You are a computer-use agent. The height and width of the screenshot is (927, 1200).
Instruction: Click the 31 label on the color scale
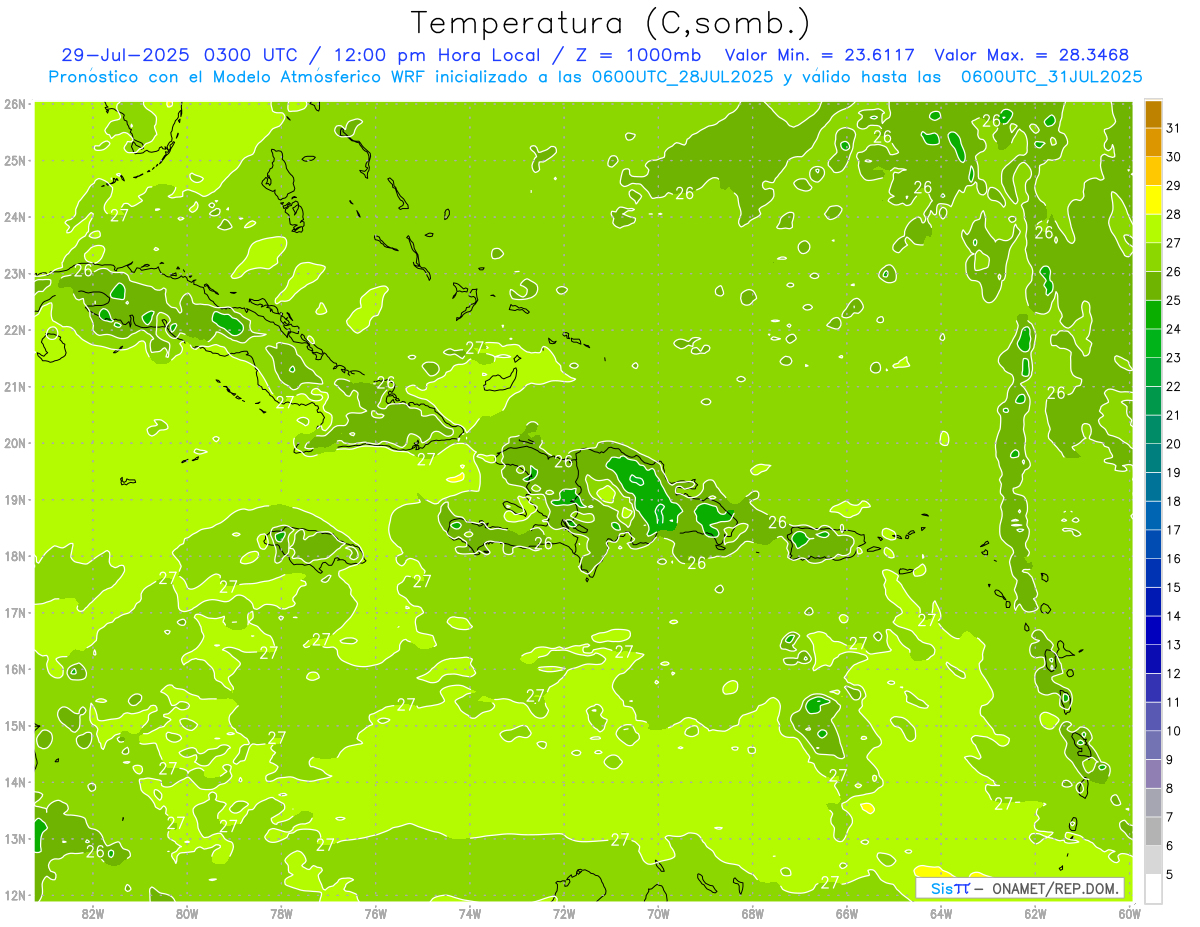pyautogui.click(x=1174, y=128)
